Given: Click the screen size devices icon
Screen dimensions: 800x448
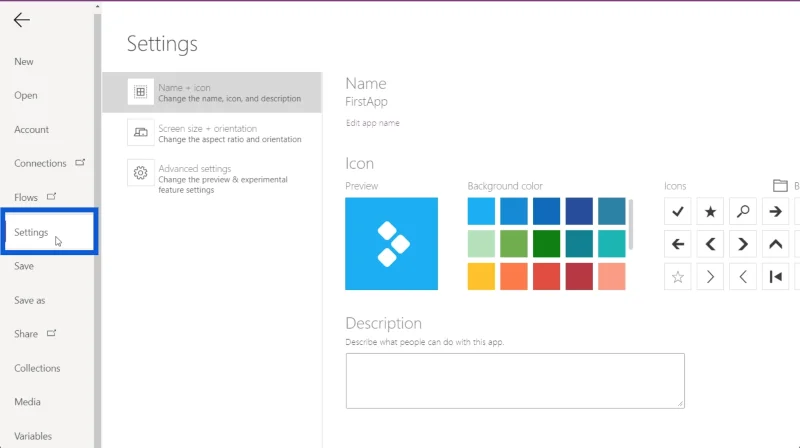Looking at the screenshot, I should (x=140, y=132).
